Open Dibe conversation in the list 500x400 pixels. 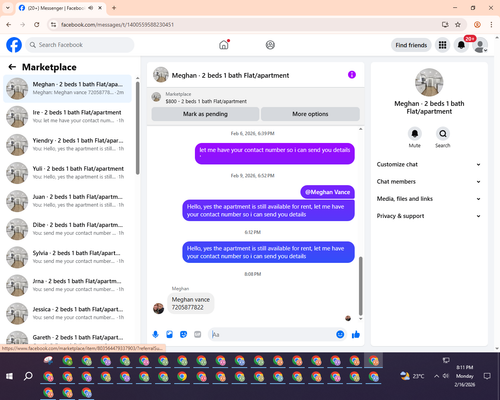coord(67,229)
